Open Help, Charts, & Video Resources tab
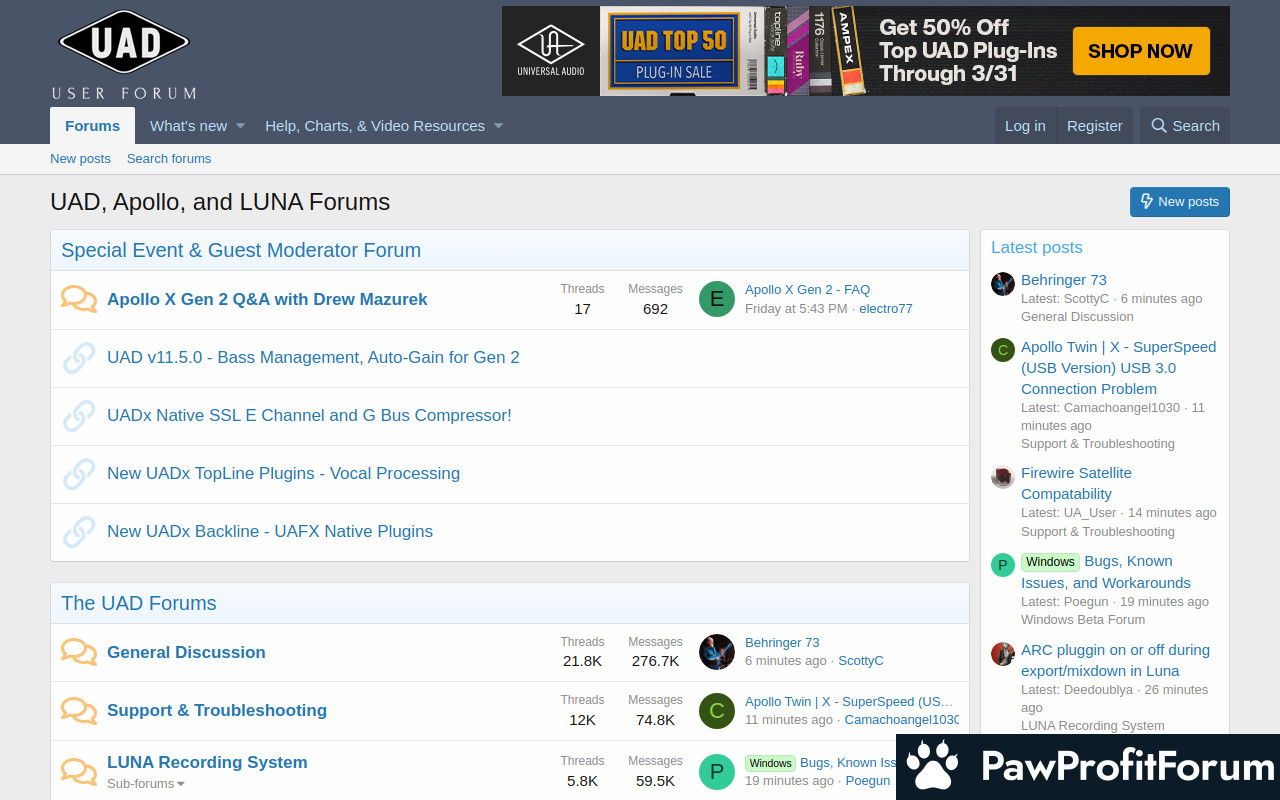 (x=375, y=126)
